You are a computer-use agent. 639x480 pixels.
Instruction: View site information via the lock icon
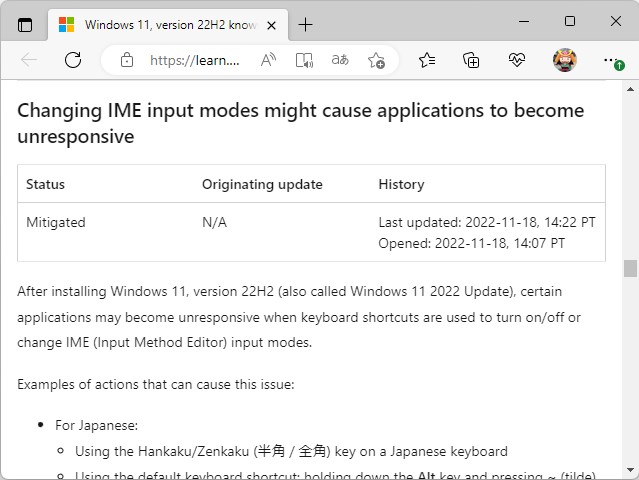coord(127,60)
